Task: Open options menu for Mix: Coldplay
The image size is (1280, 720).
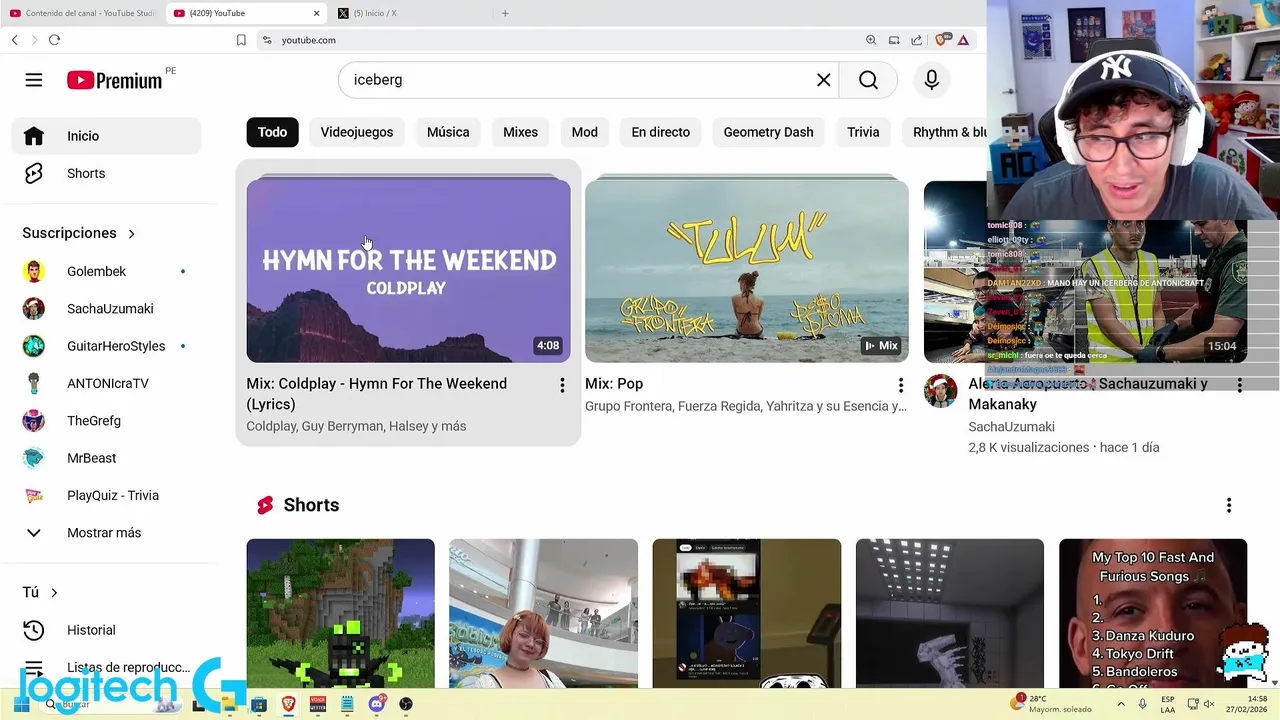Action: click(x=562, y=385)
